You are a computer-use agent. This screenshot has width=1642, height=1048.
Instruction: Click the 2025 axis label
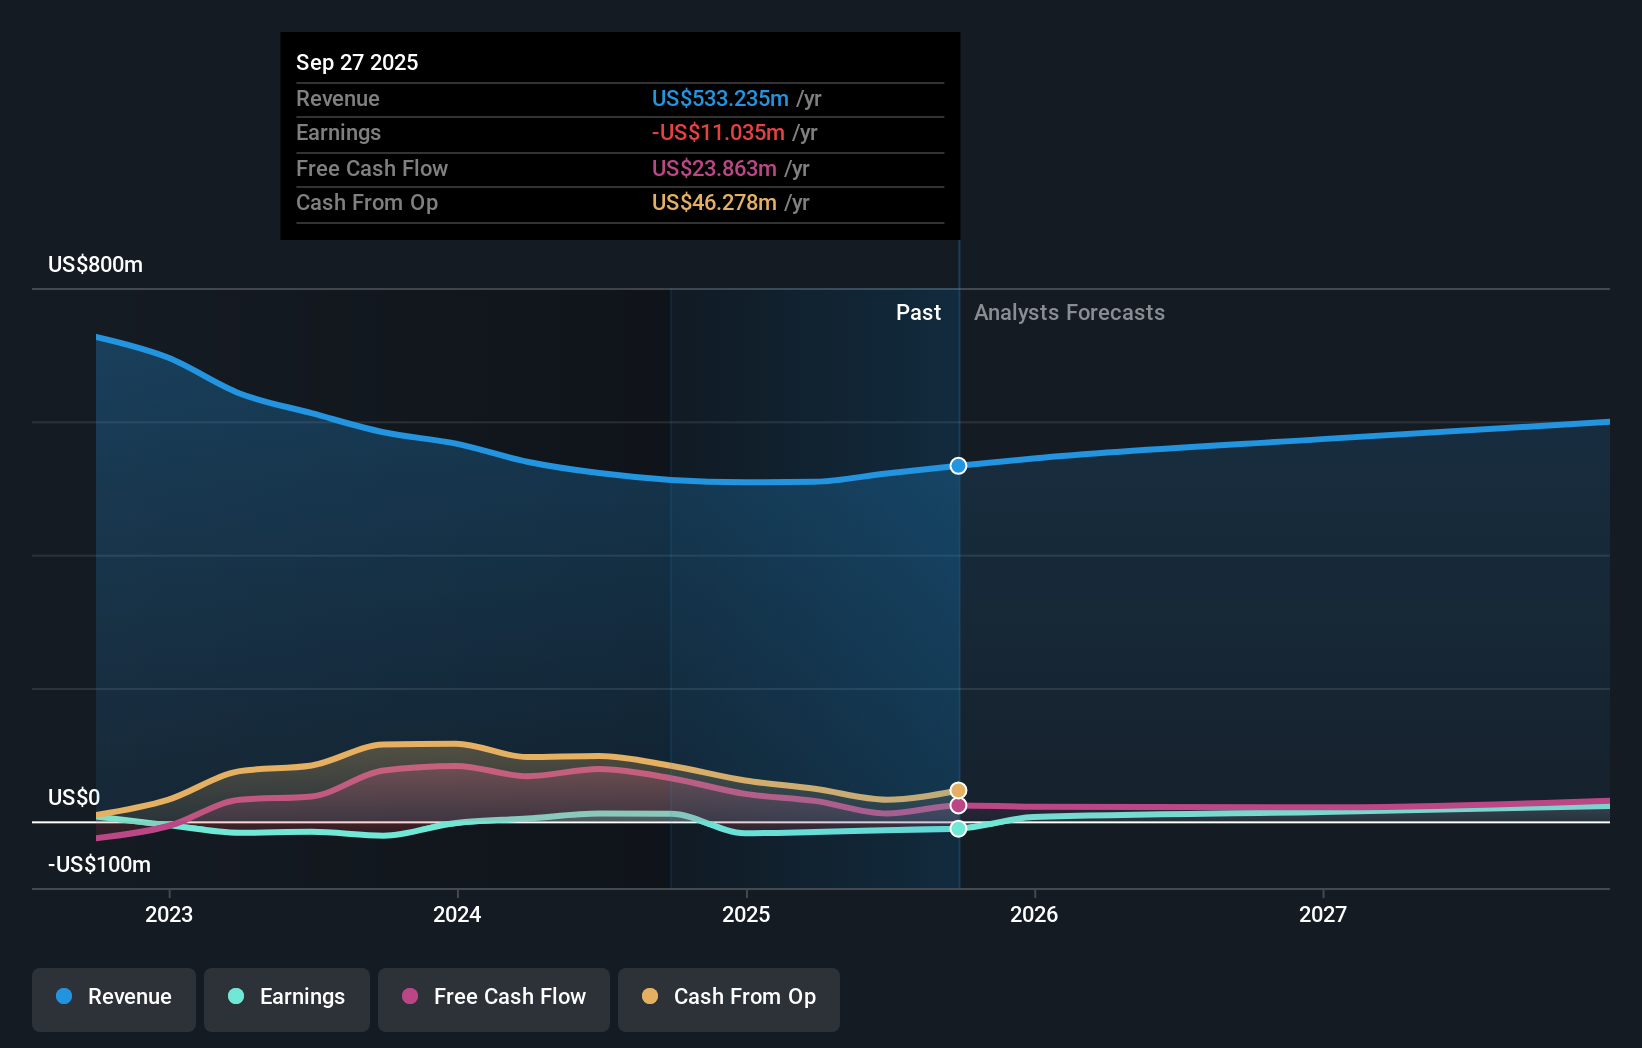[x=746, y=913]
